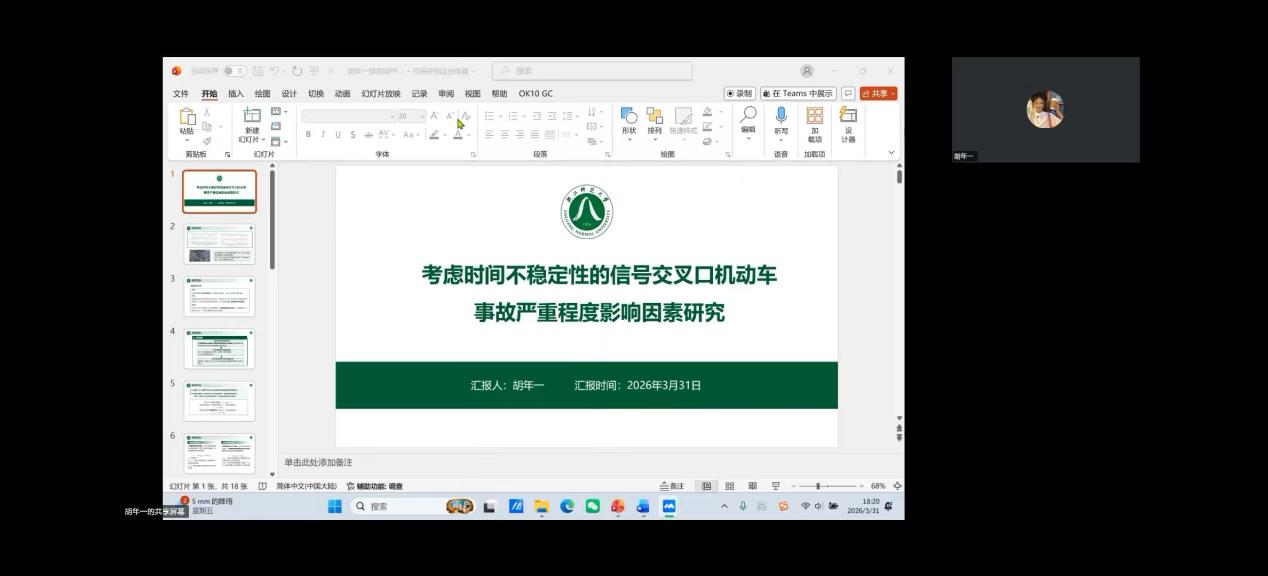Expand the font size dropdown

pyautogui.click(x=422, y=116)
